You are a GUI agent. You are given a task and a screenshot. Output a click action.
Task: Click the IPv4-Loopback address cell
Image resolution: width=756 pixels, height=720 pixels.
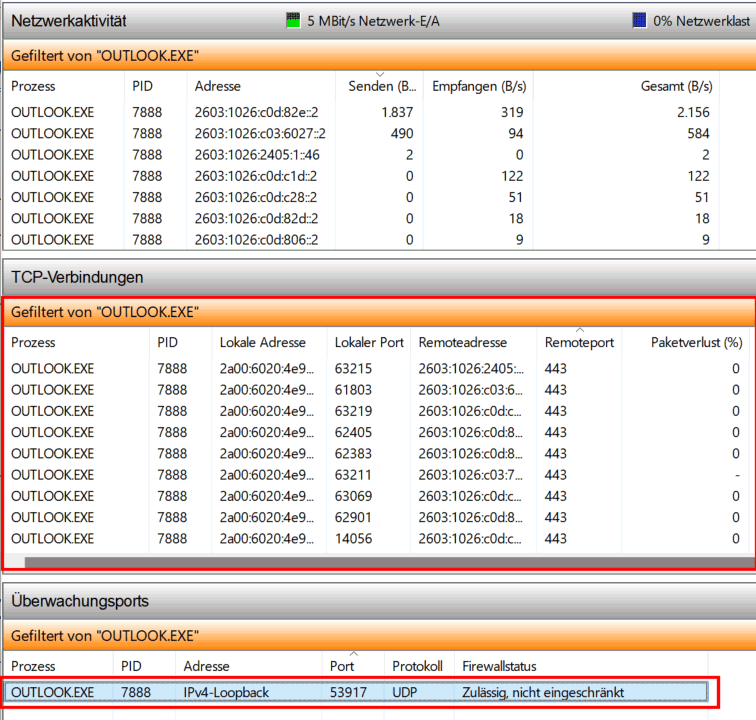[226, 693]
